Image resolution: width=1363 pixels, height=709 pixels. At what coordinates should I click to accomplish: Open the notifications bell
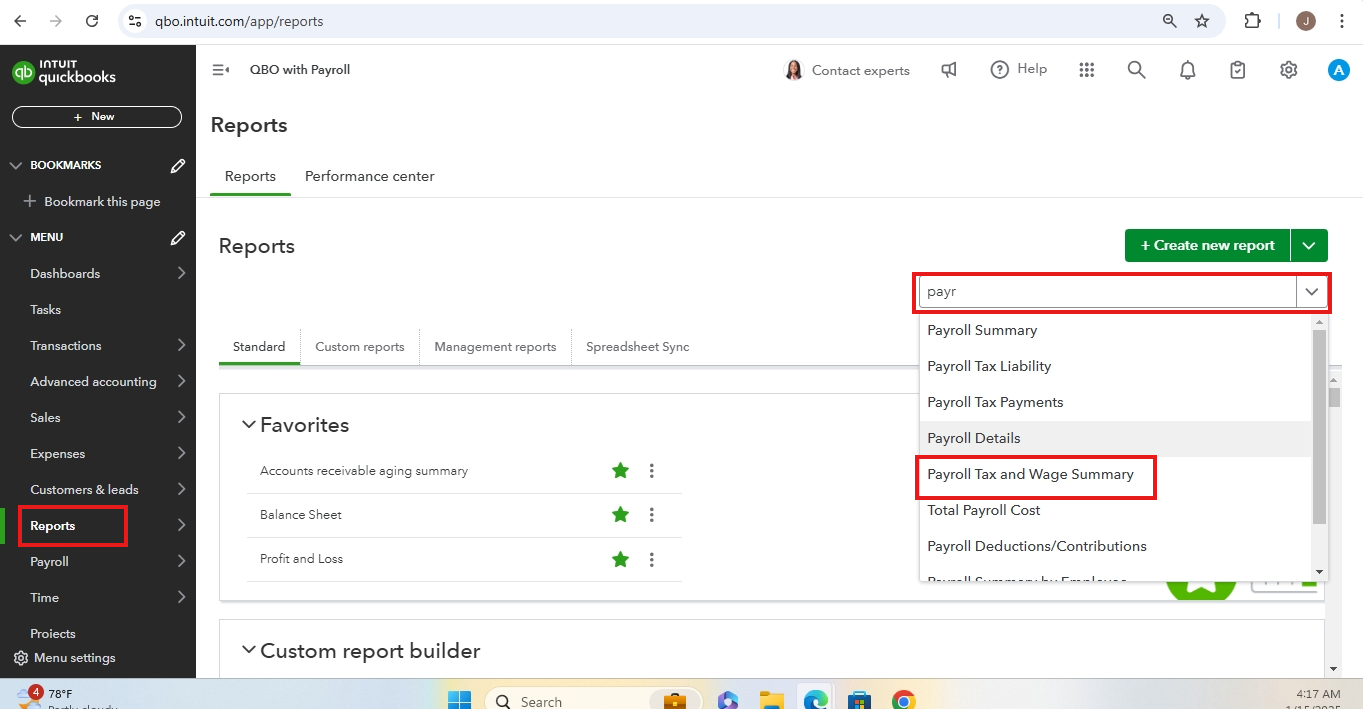point(1187,70)
